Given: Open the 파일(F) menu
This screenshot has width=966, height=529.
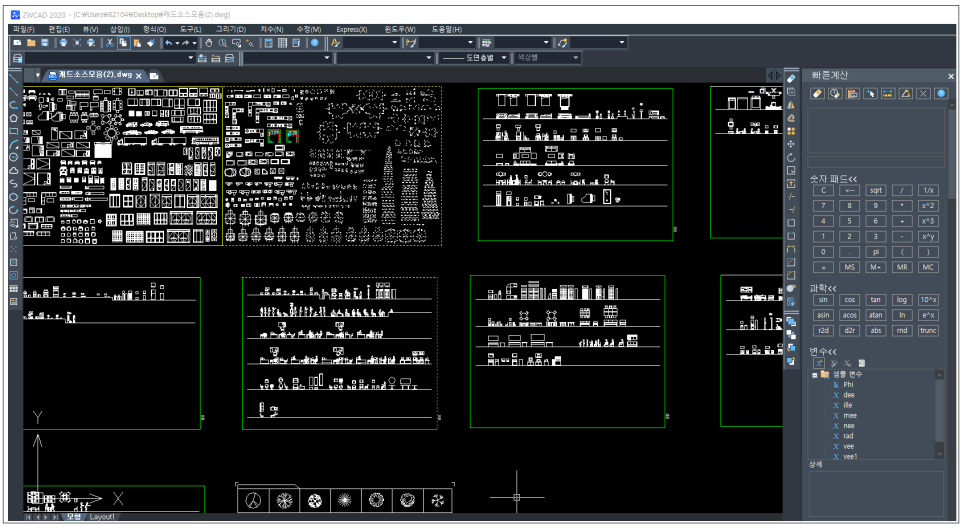Looking at the screenshot, I should pyautogui.click(x=24, y=29).
